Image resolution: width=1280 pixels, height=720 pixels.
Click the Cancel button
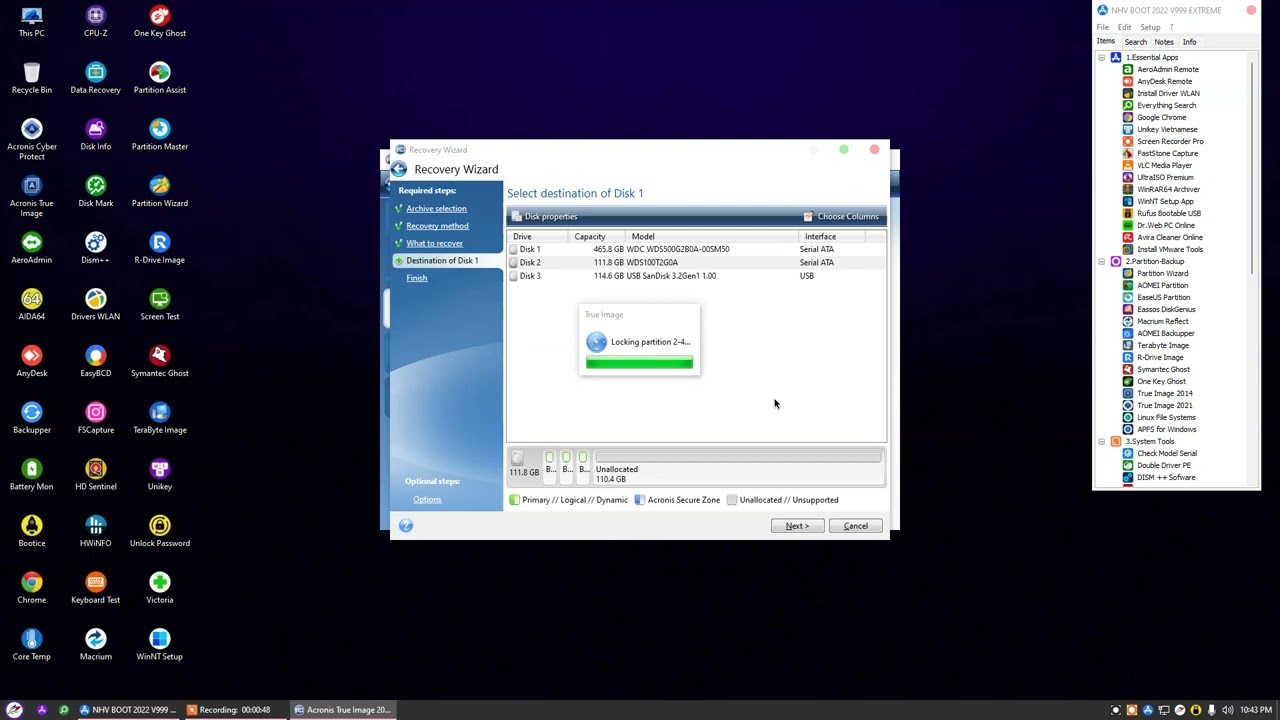[856, 526]
